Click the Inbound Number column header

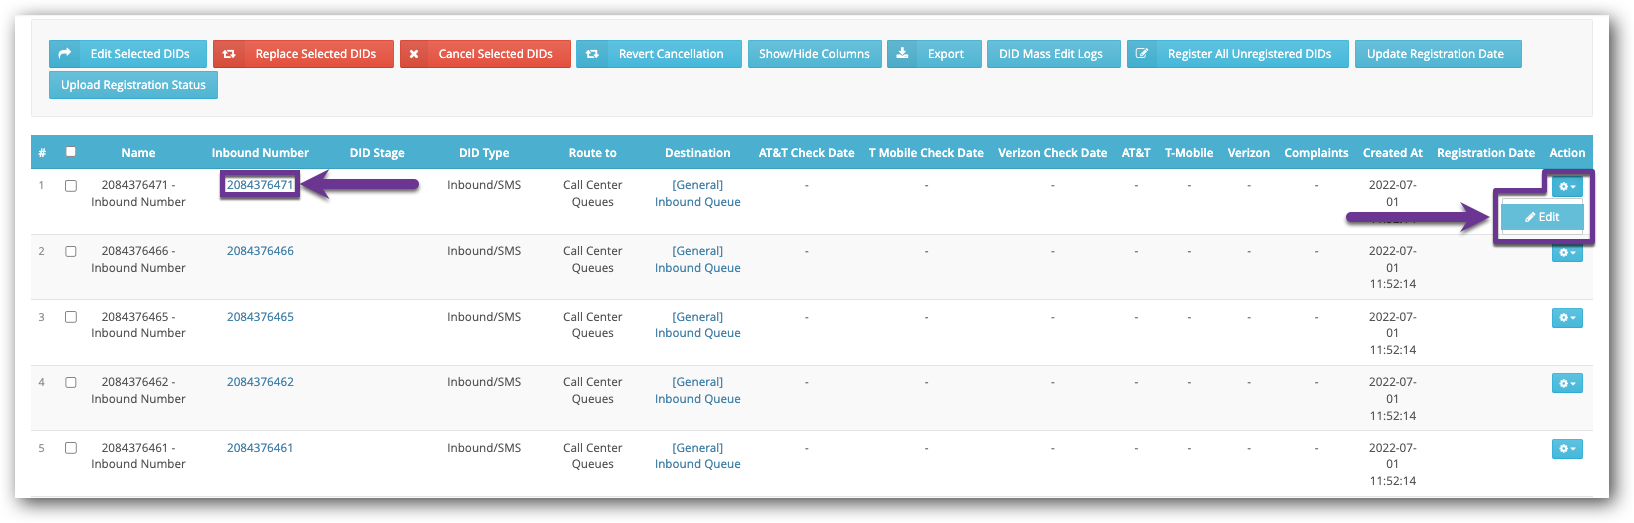pos(260,153)
